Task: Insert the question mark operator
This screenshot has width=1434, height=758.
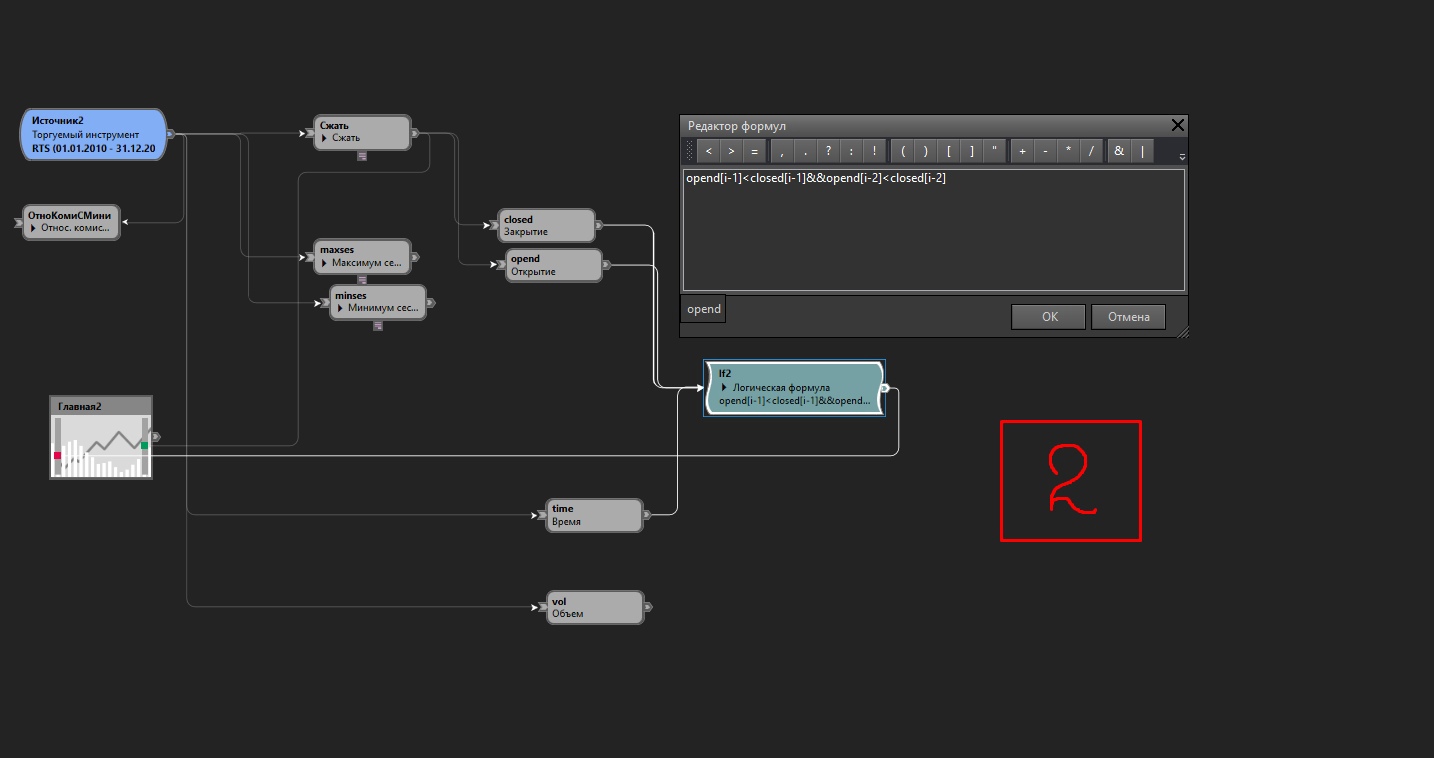Action: [828, 151]
